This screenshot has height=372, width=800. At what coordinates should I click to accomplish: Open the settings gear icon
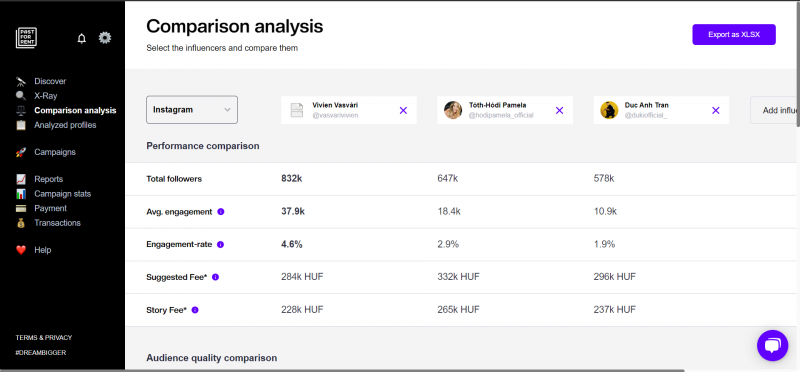click(x=105, y=38)
